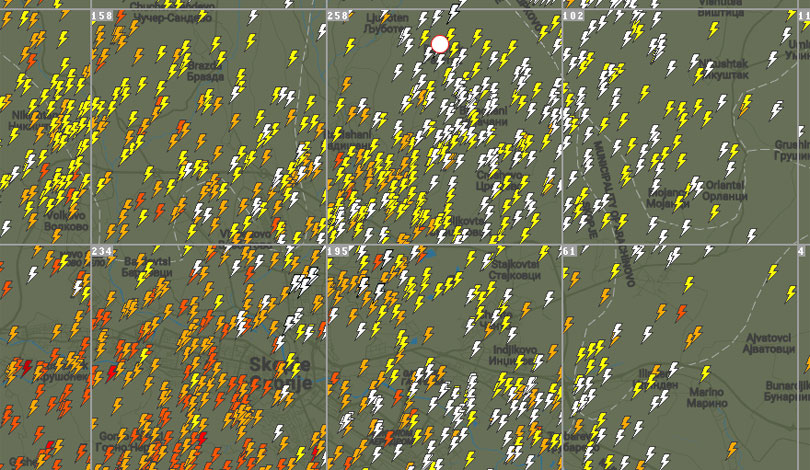
Task: Select the grid cell count label 102
Action: click(573, 16)
